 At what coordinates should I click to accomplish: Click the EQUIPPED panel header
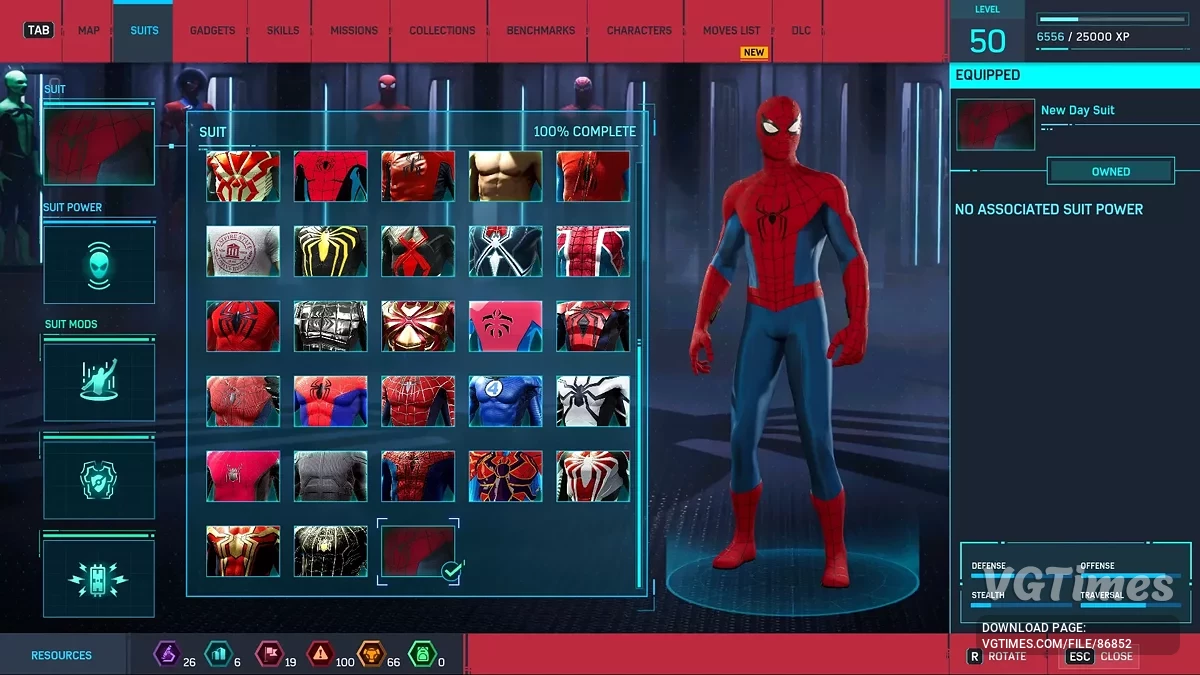[x=1074, y=75]
